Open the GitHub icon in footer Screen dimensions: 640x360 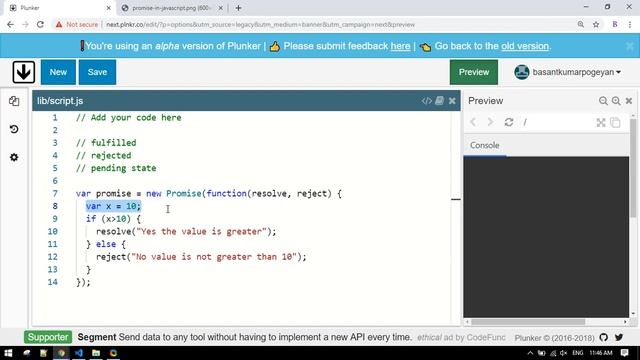(x=604, y=337)
